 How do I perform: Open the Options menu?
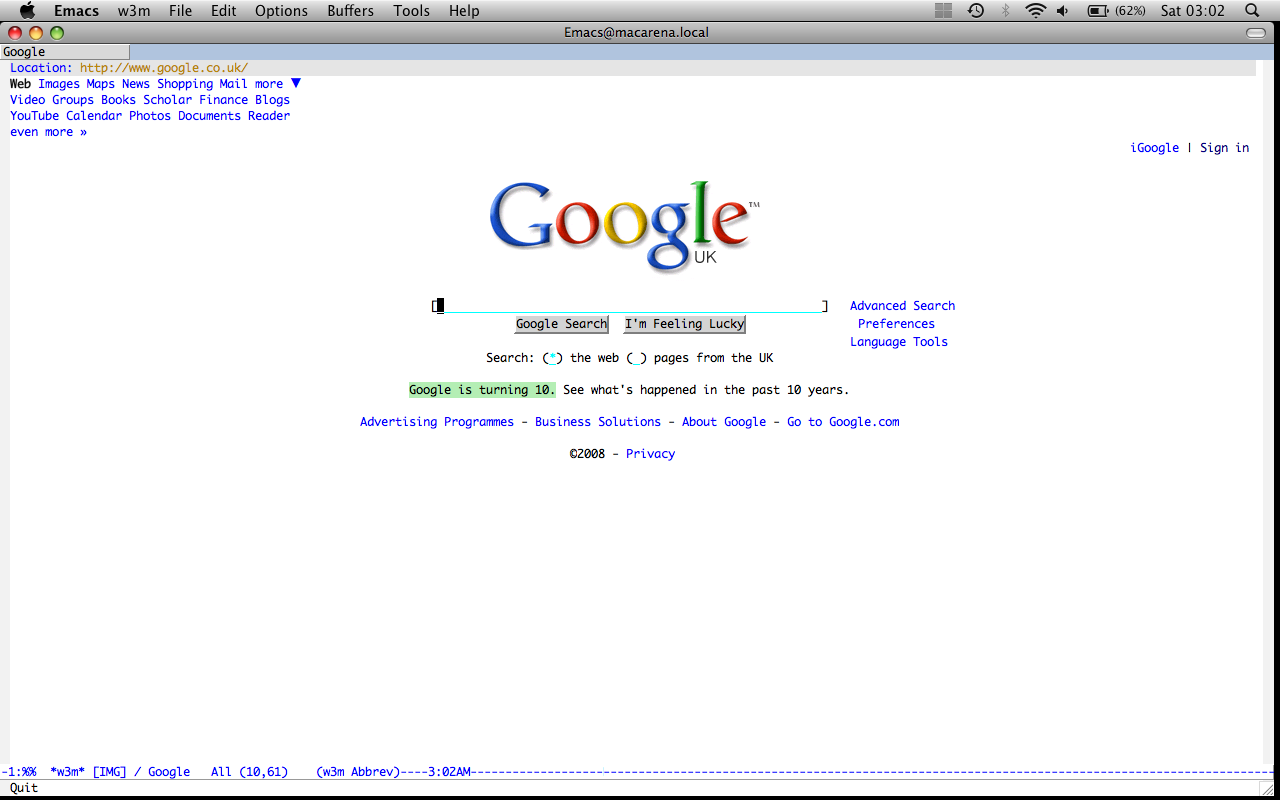(x=281, y=10)
